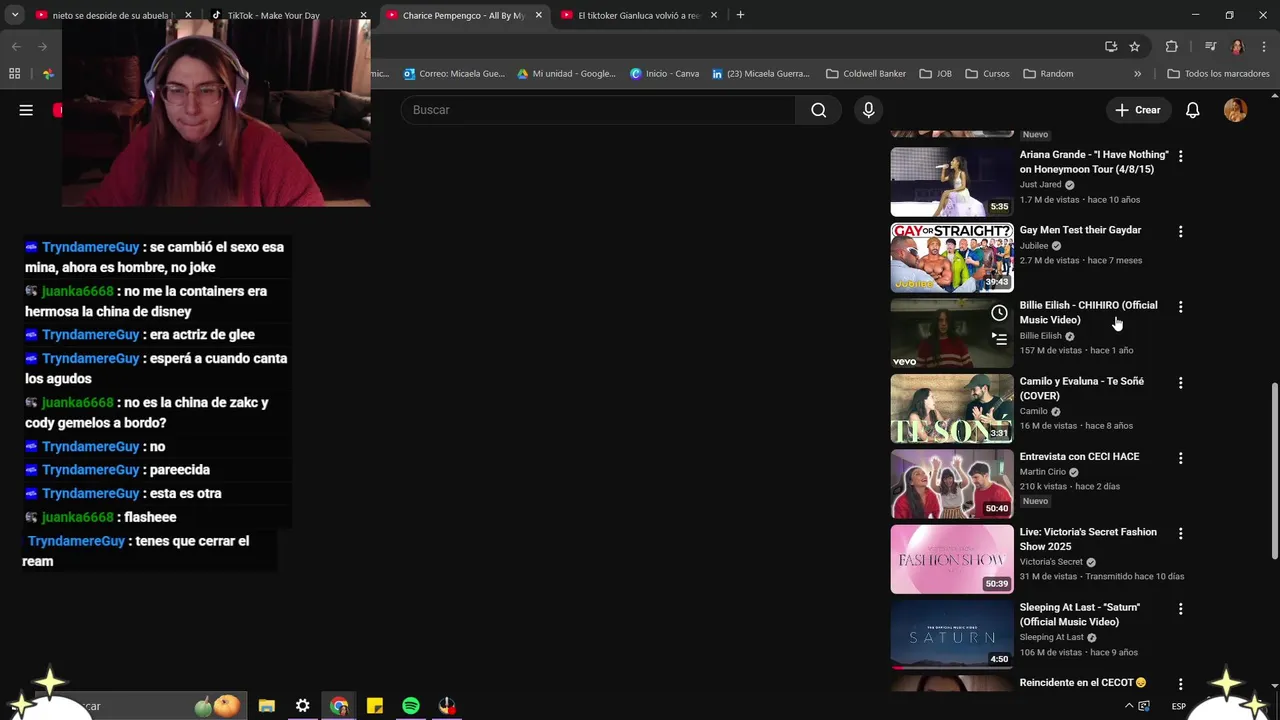Click title 'Sleeping At Last - Saturn'
Screen dimensions: 1280x720
point(1079,614)
